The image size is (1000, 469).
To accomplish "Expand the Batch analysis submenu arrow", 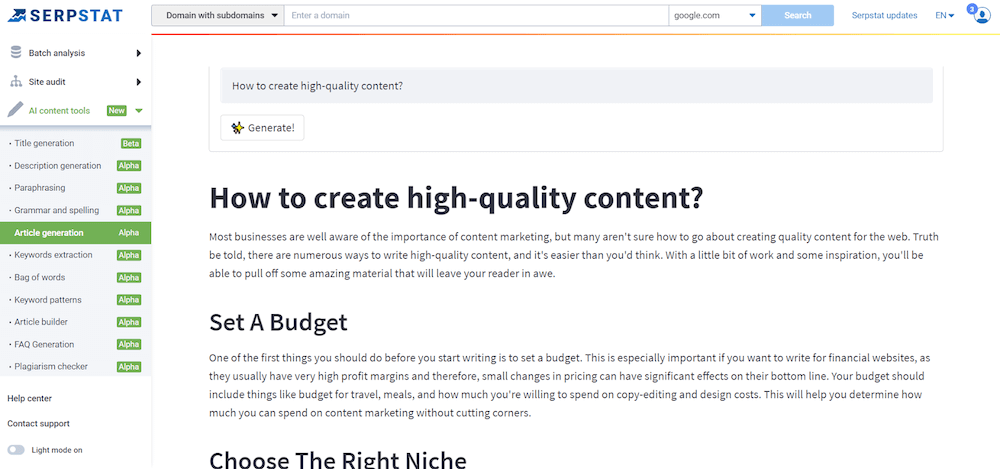I will (x=138, y=53).
